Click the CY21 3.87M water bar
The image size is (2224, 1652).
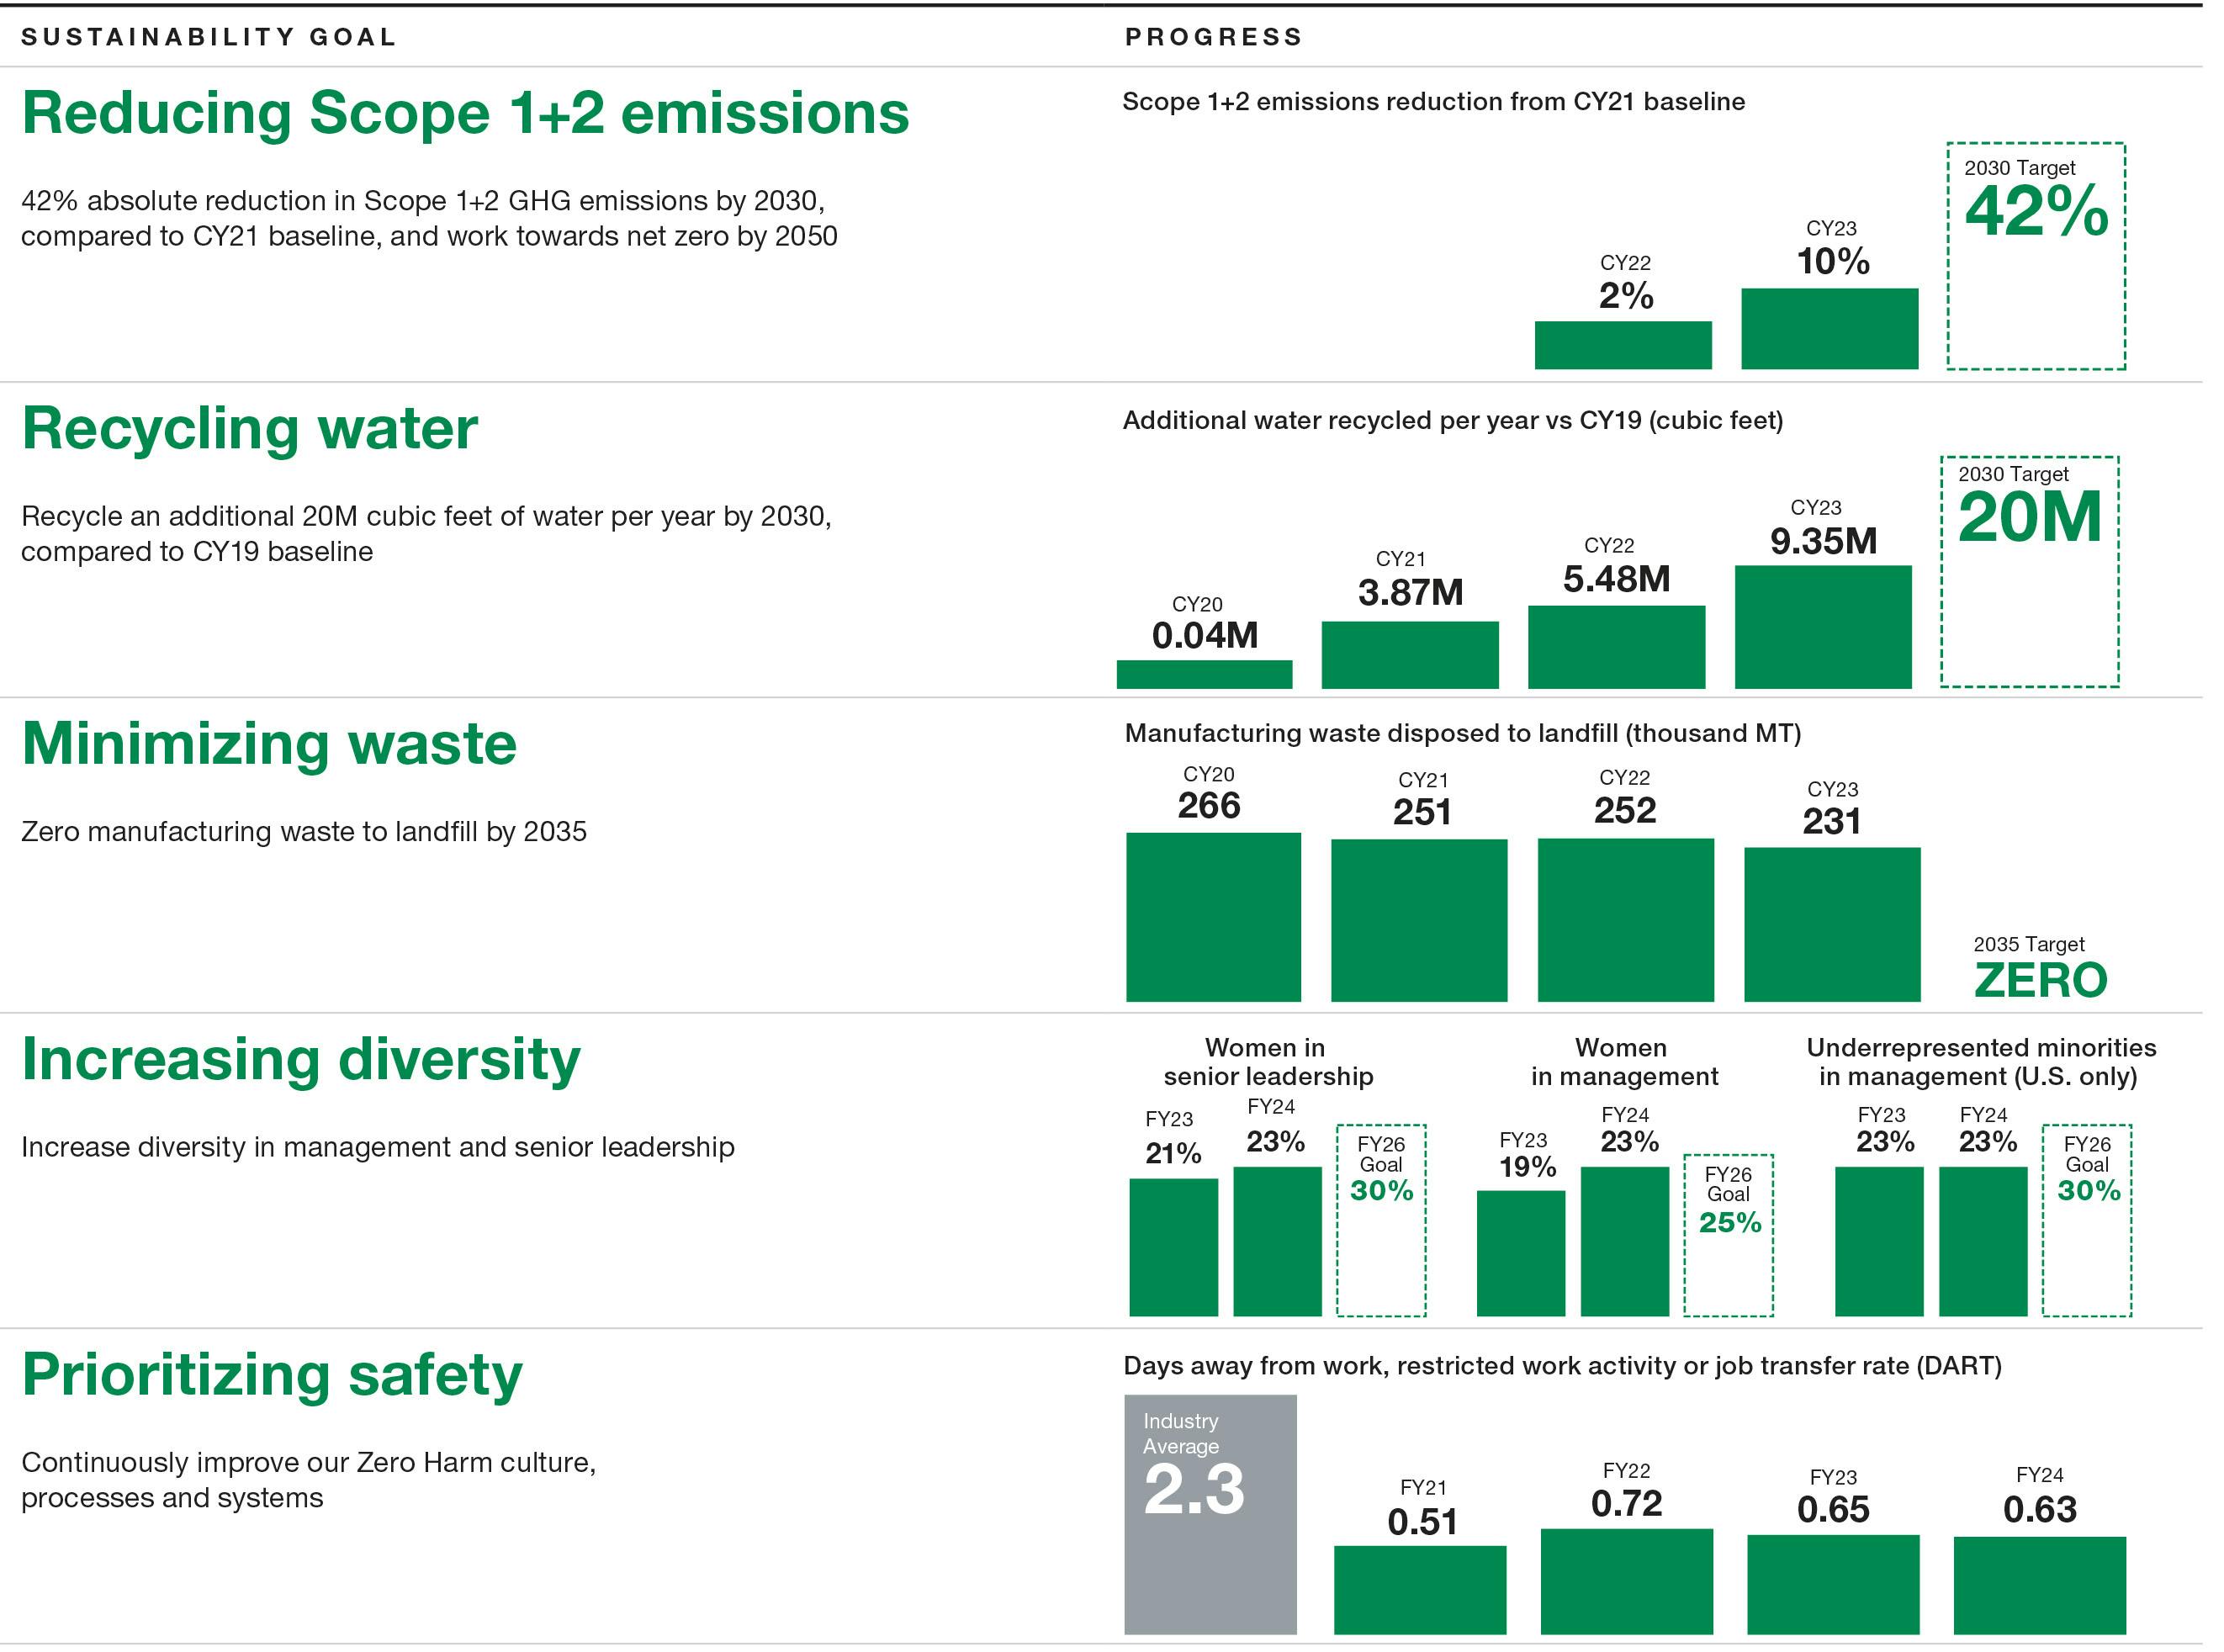tap(1410, 655)
